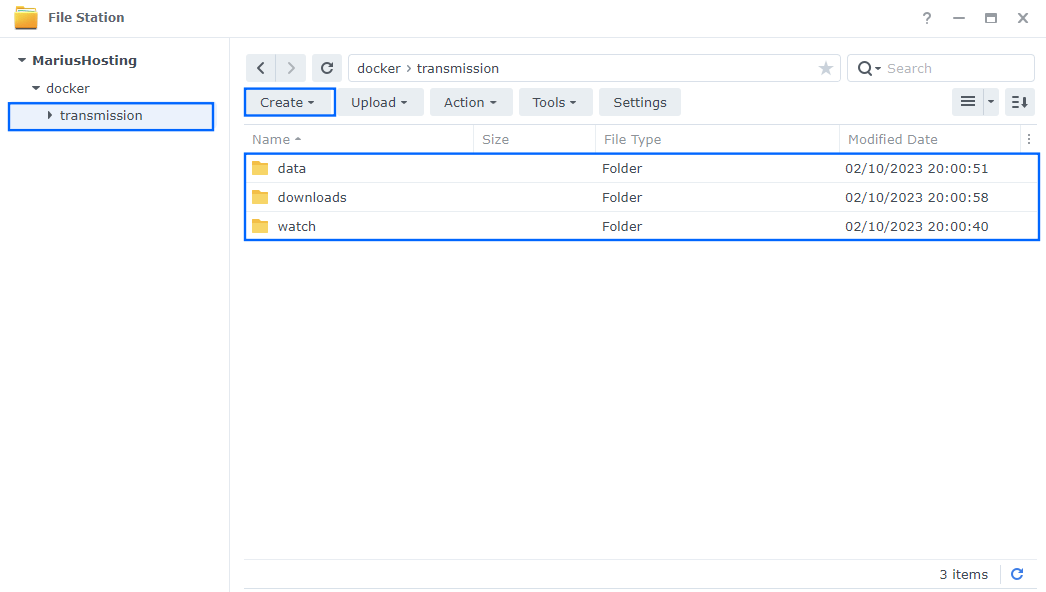Image resolution: width=1046 pixels, height=592 pixels.
Task: Click the Settings button
Action: point(639,101)
